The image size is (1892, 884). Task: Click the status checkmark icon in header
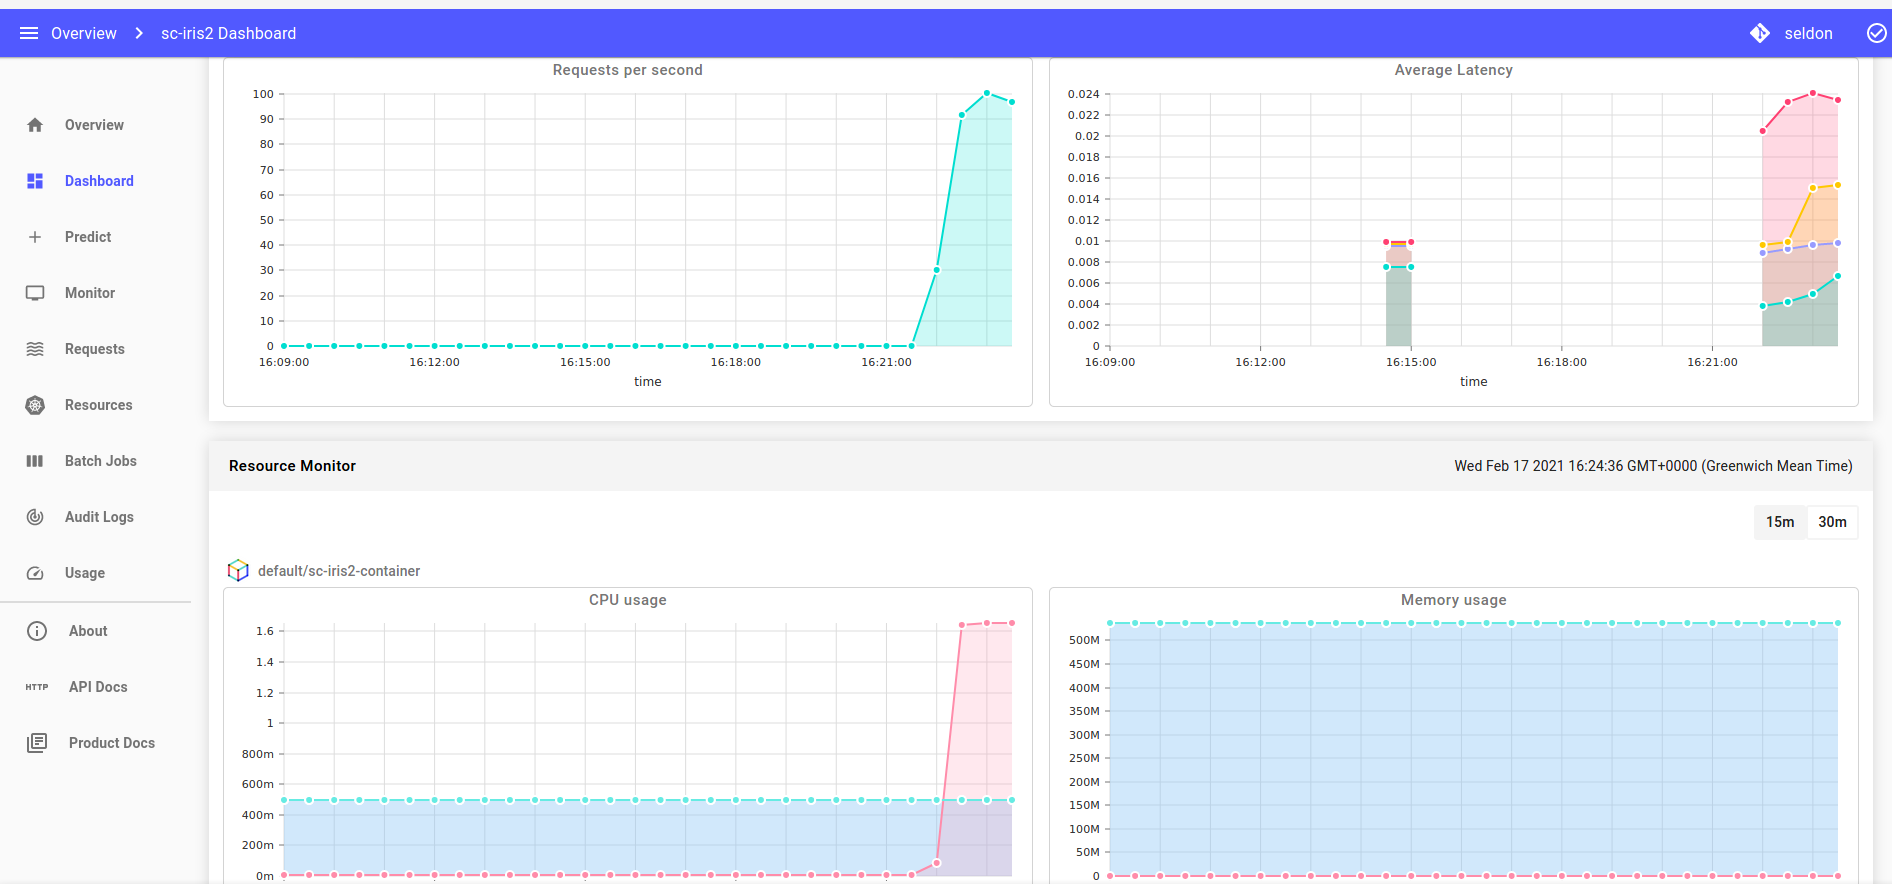pos(1877,33)
